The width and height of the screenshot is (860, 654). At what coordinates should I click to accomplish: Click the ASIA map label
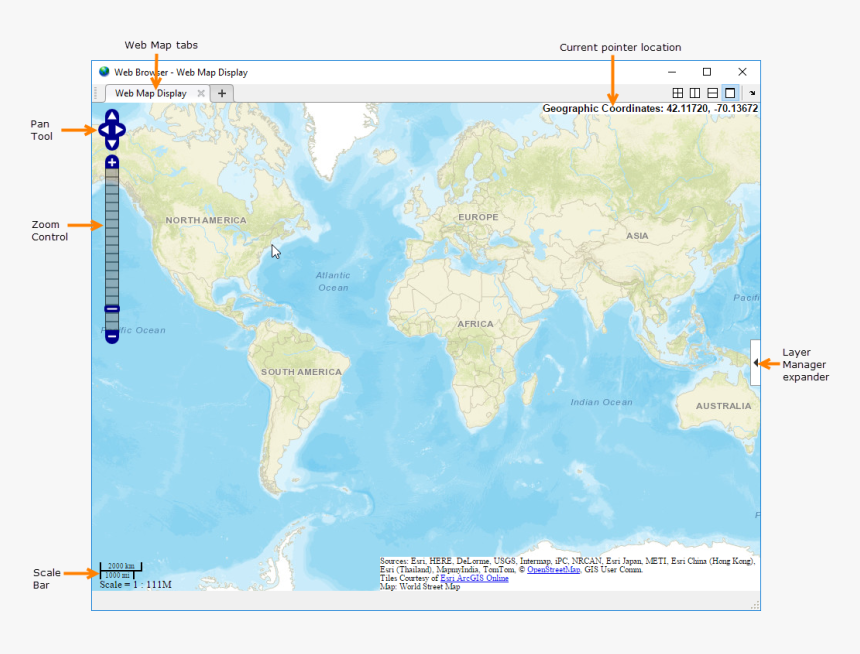(637, 236)
